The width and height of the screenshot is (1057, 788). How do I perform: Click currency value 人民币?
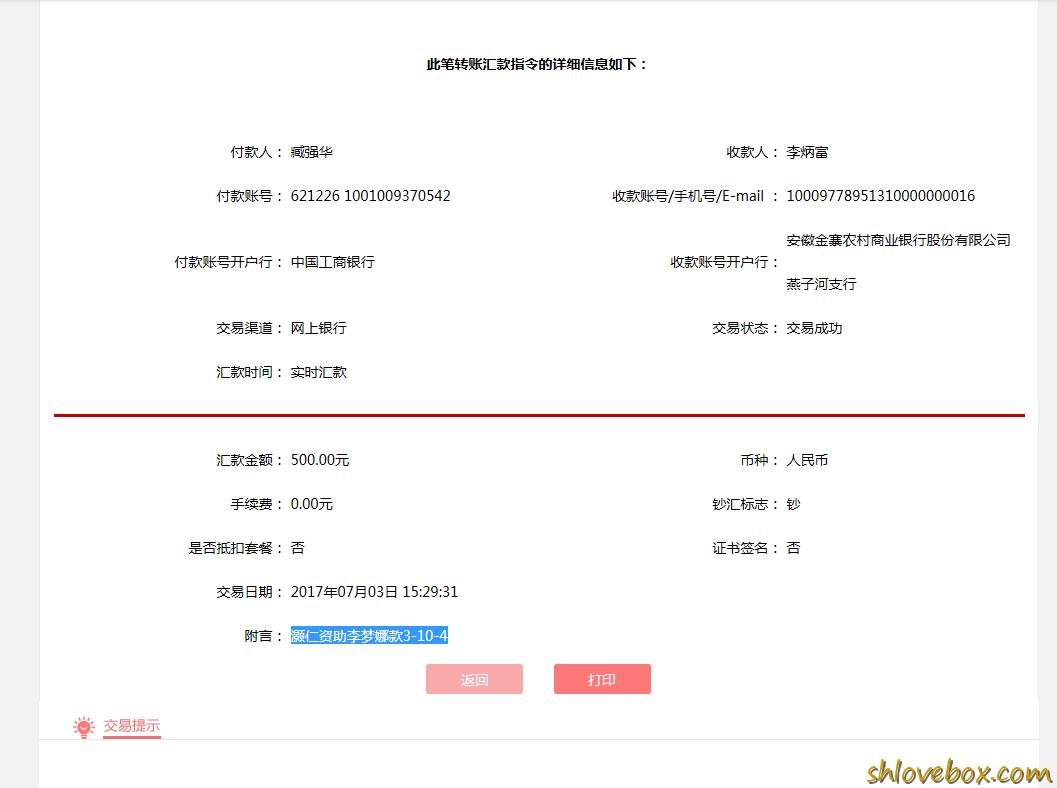tap(807, 460)
